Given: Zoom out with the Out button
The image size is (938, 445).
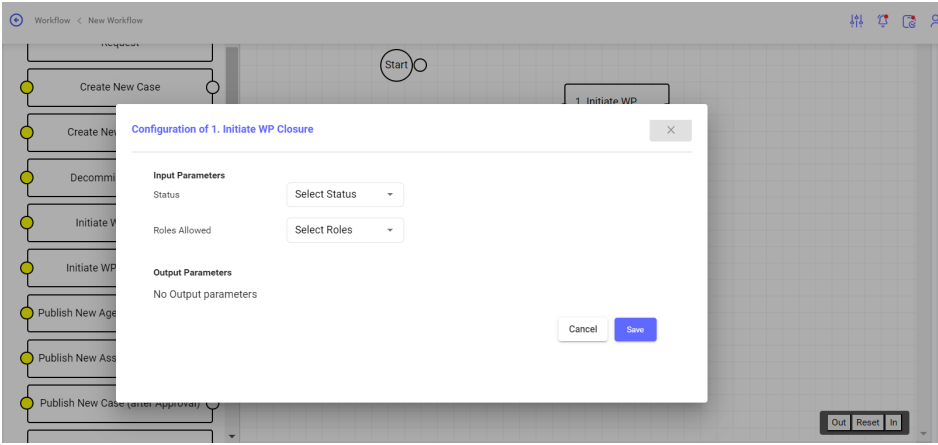Looking at the screenshot, I should [839, 423].
